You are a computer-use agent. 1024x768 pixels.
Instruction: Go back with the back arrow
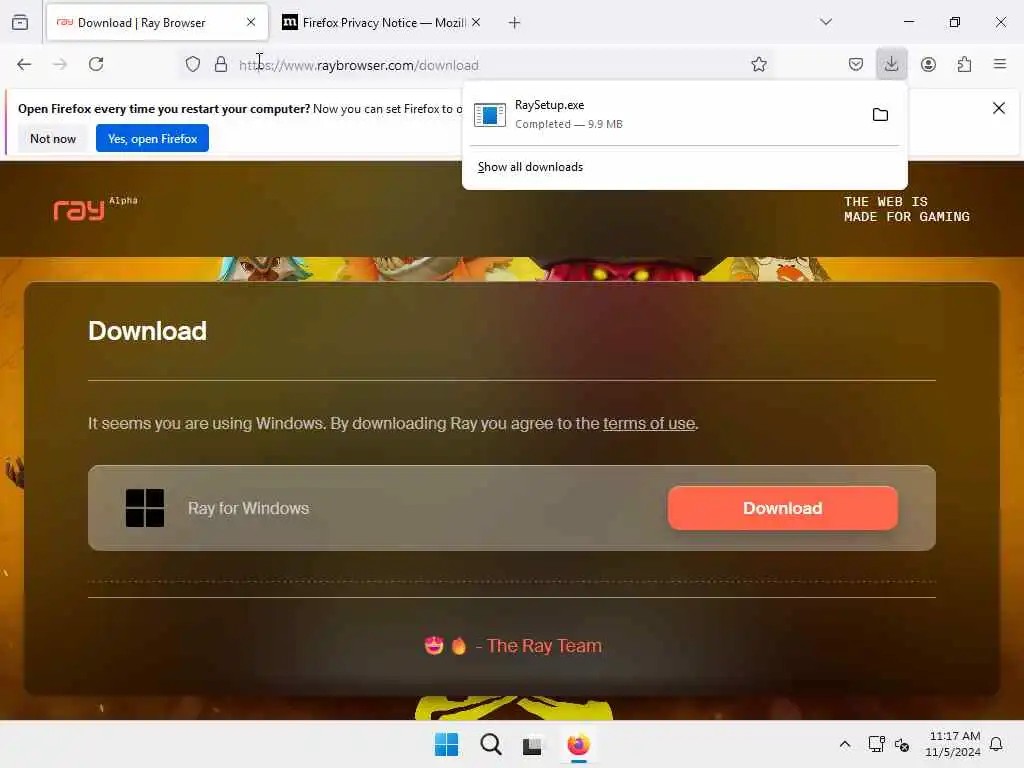pos(24,64)
